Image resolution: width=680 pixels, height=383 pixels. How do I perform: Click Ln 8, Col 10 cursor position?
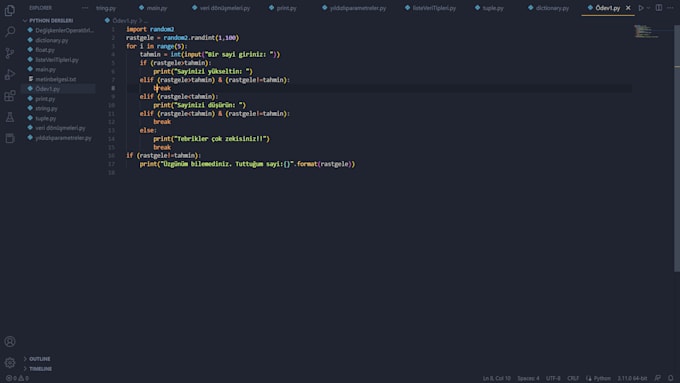[x=497, y=378]
